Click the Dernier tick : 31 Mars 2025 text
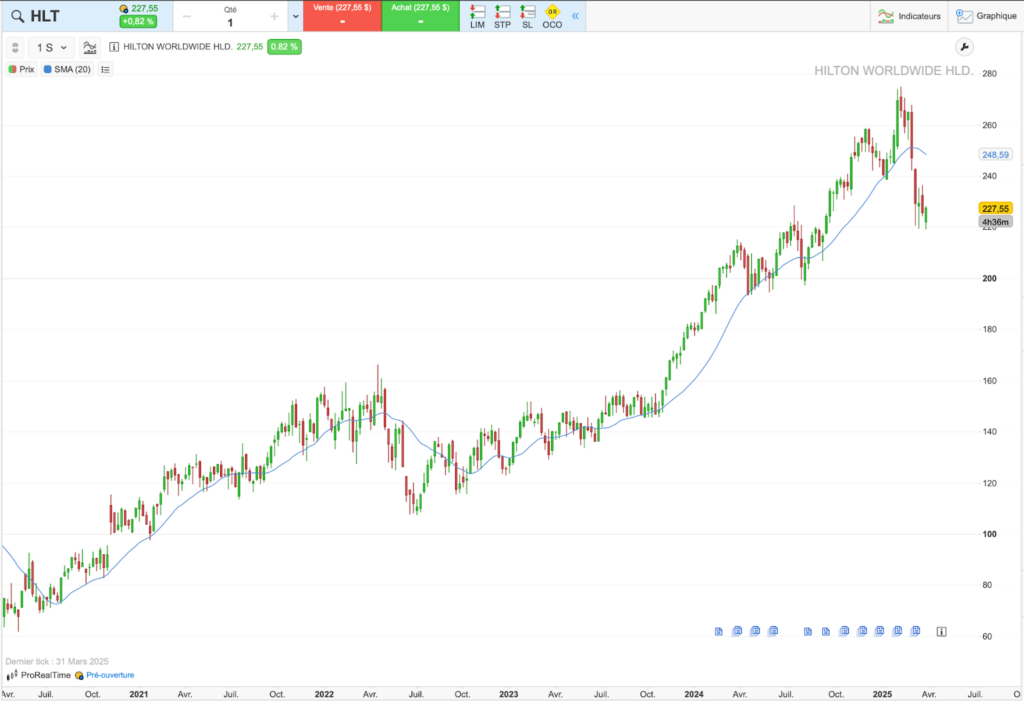This screenshot has height=701, width=1024. (x=57, y=661)
